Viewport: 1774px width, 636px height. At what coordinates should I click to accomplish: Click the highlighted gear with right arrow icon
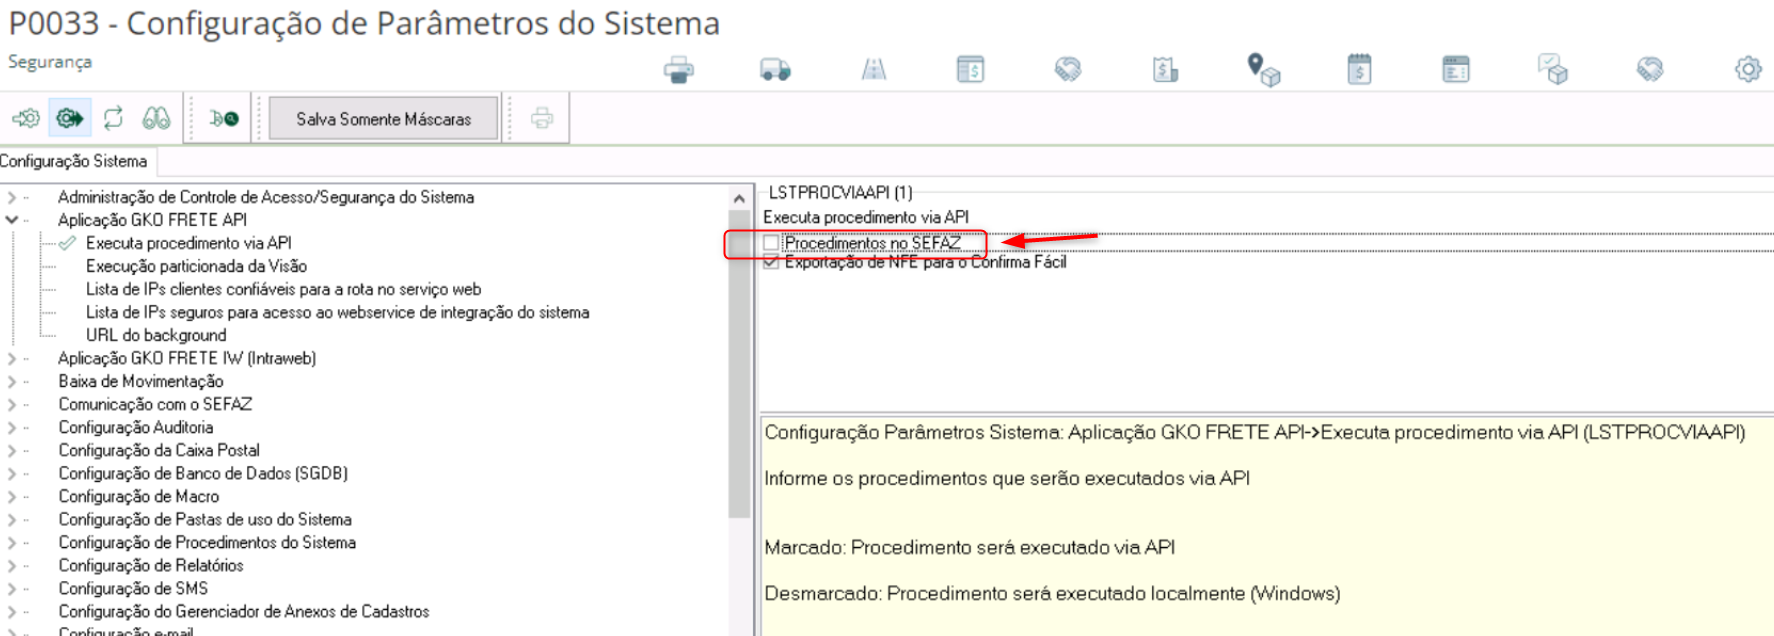point(69,118)
